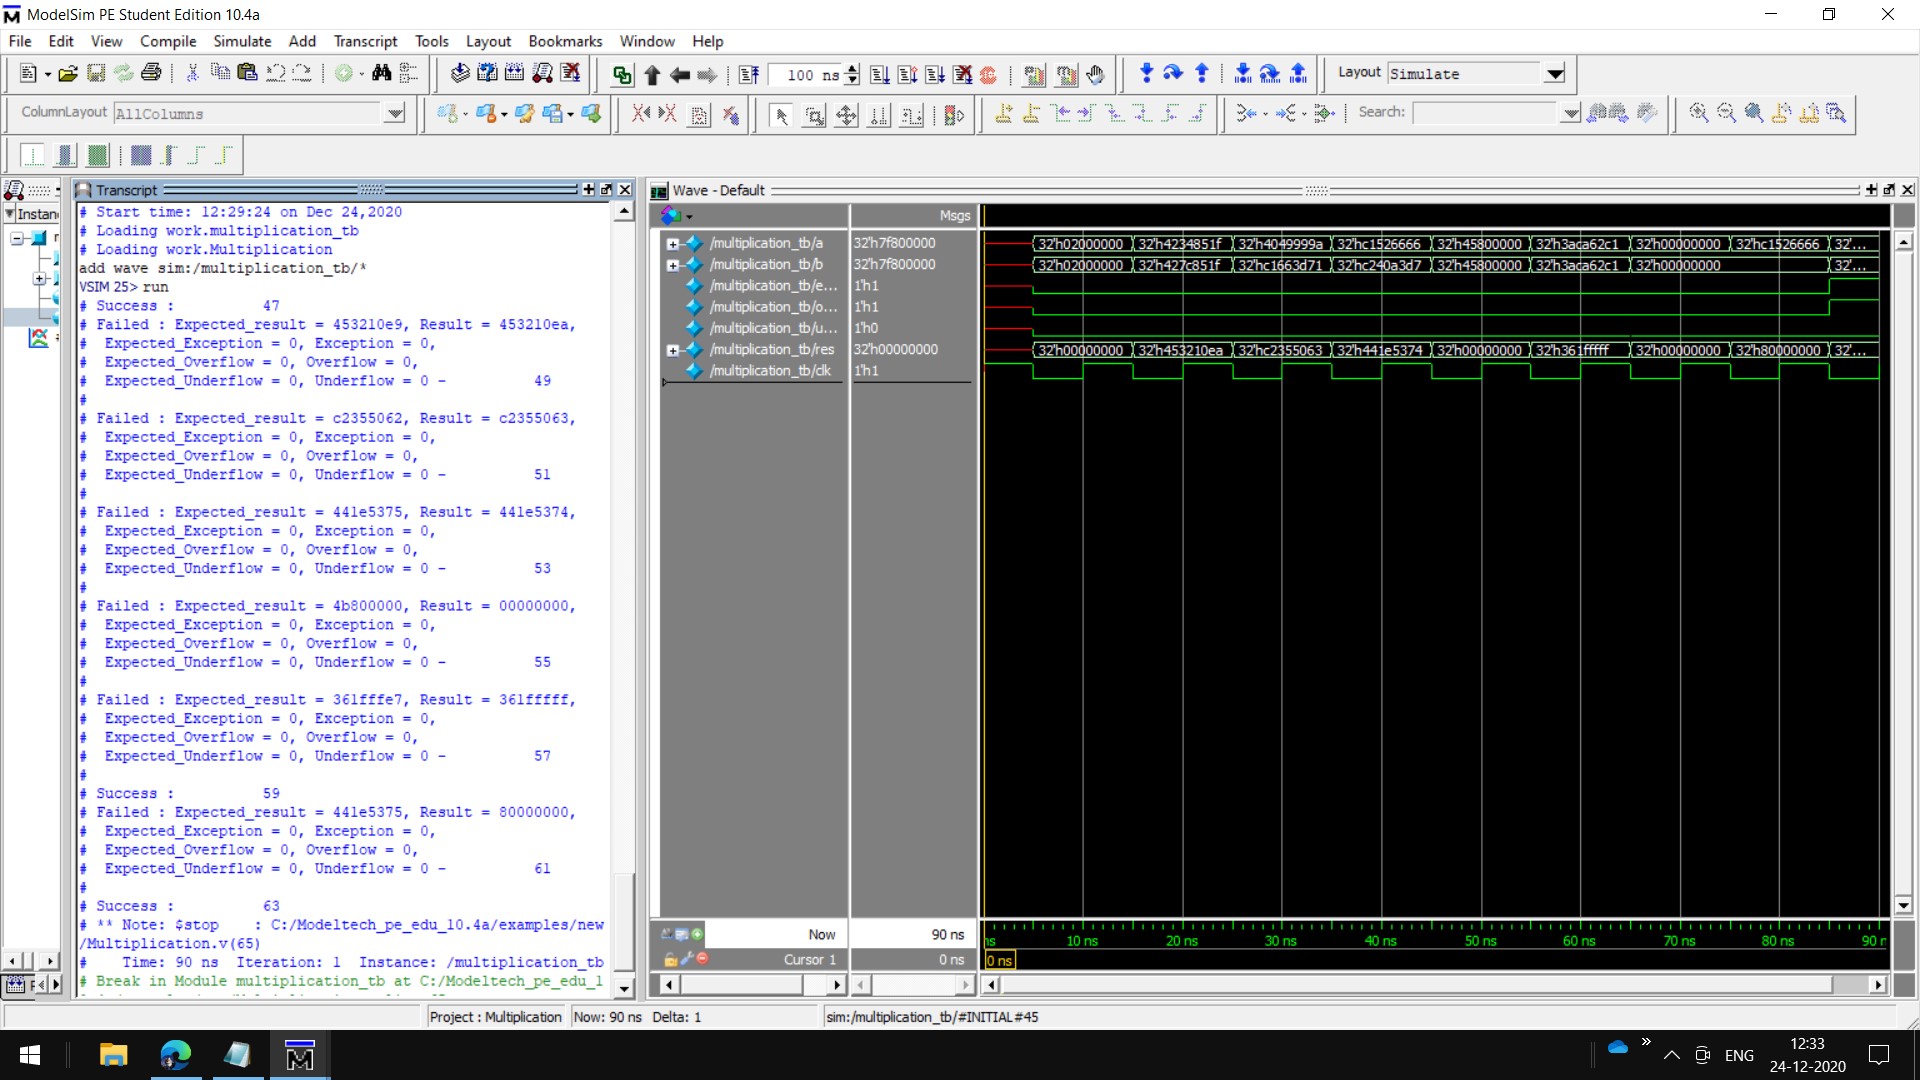Click the Find binoculars icon
1920x1080 pixels.
(381, 73)
